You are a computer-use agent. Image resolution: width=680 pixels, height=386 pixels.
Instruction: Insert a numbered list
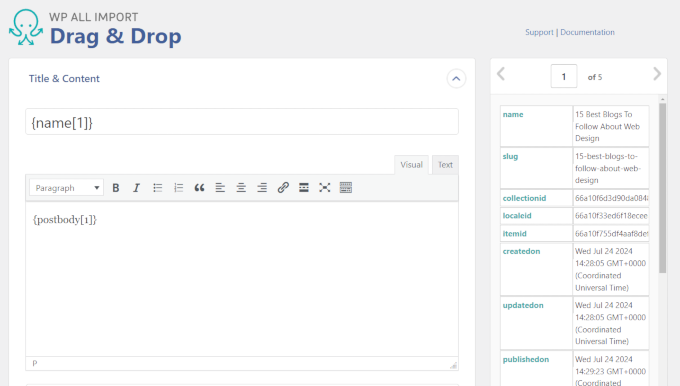pyautogui.click(x=178, y=188)
